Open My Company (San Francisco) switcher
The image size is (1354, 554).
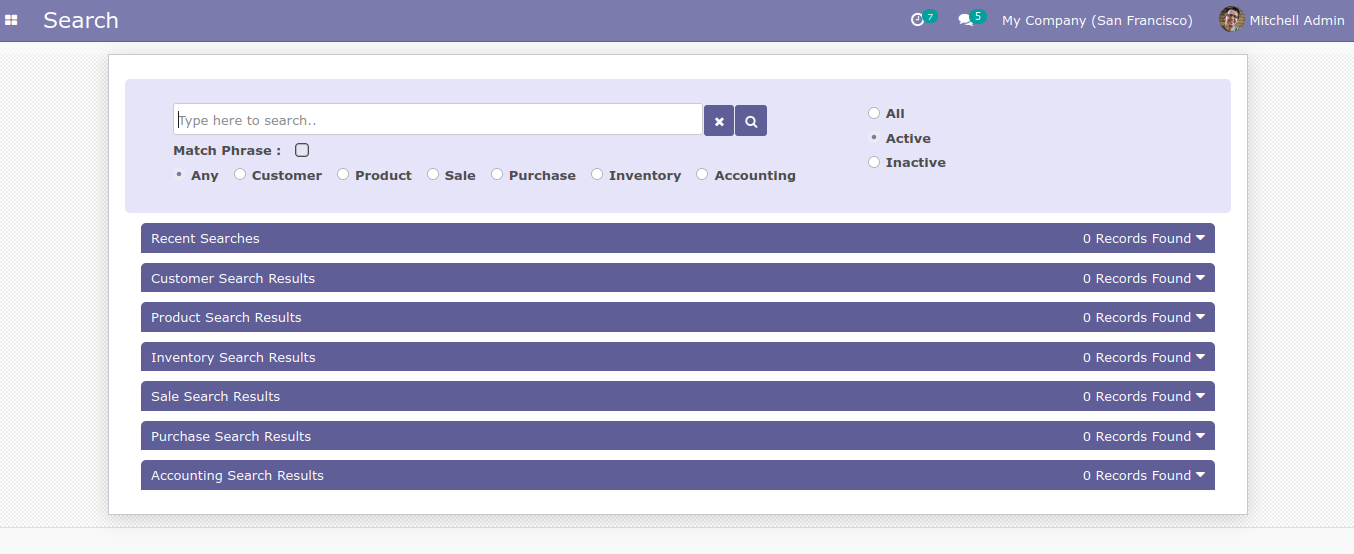click(x=1097, y=20)
